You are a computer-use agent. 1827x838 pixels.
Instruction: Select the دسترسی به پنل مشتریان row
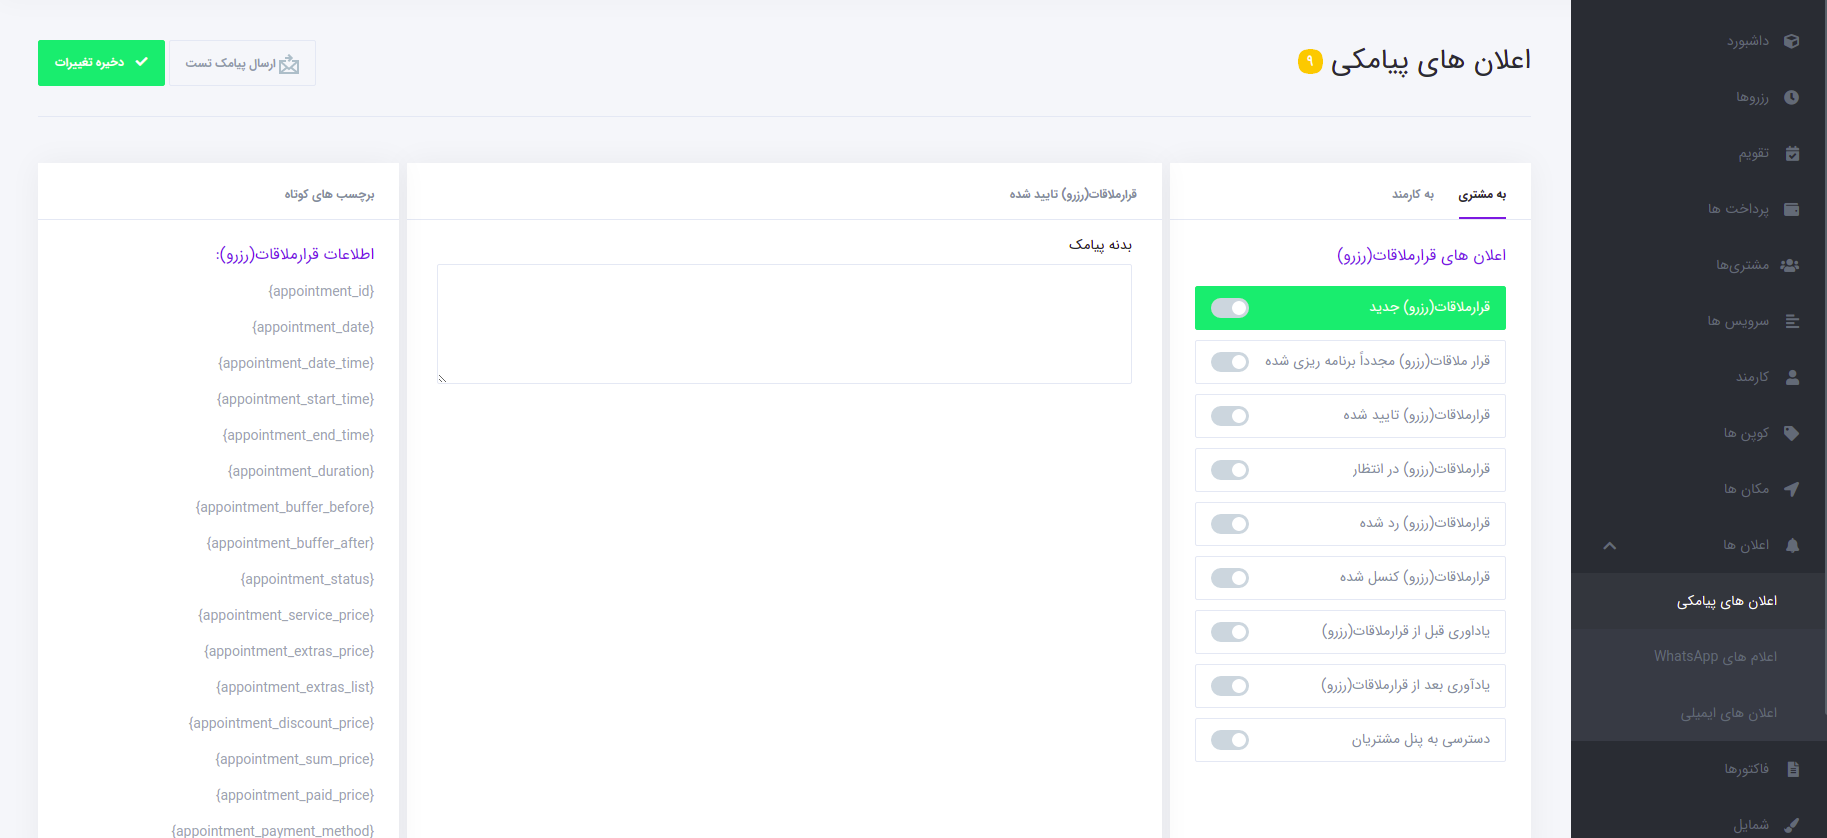click(1350, 740)
